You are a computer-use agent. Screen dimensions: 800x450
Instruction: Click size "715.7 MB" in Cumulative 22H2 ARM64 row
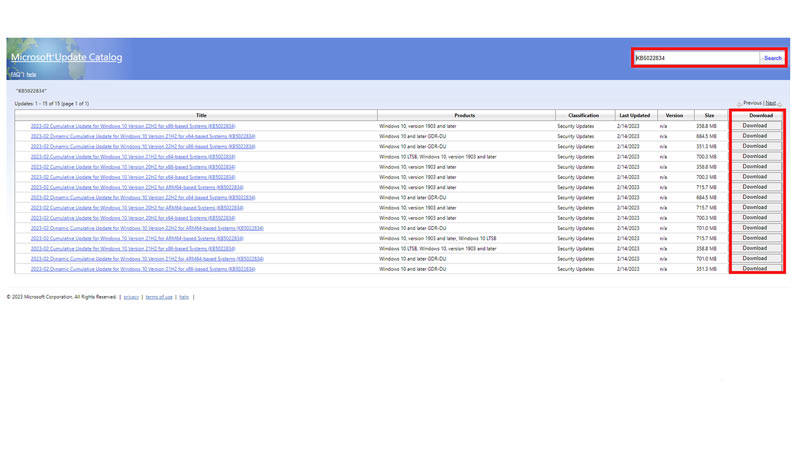706,187
